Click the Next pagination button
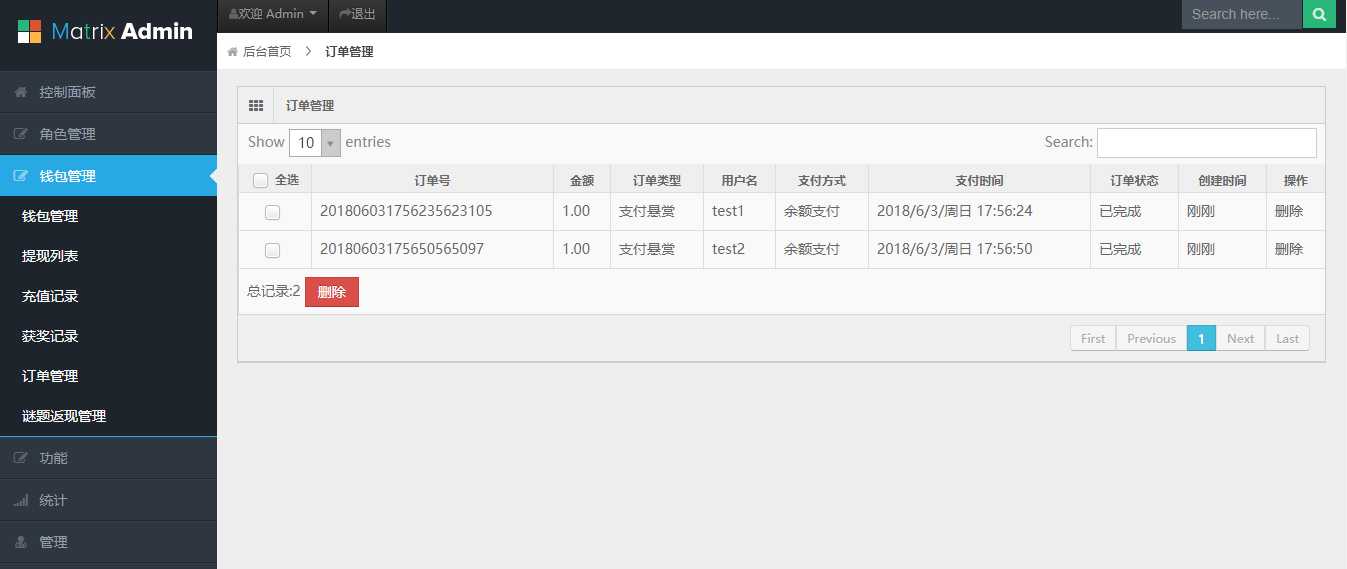 [1240, 338]
